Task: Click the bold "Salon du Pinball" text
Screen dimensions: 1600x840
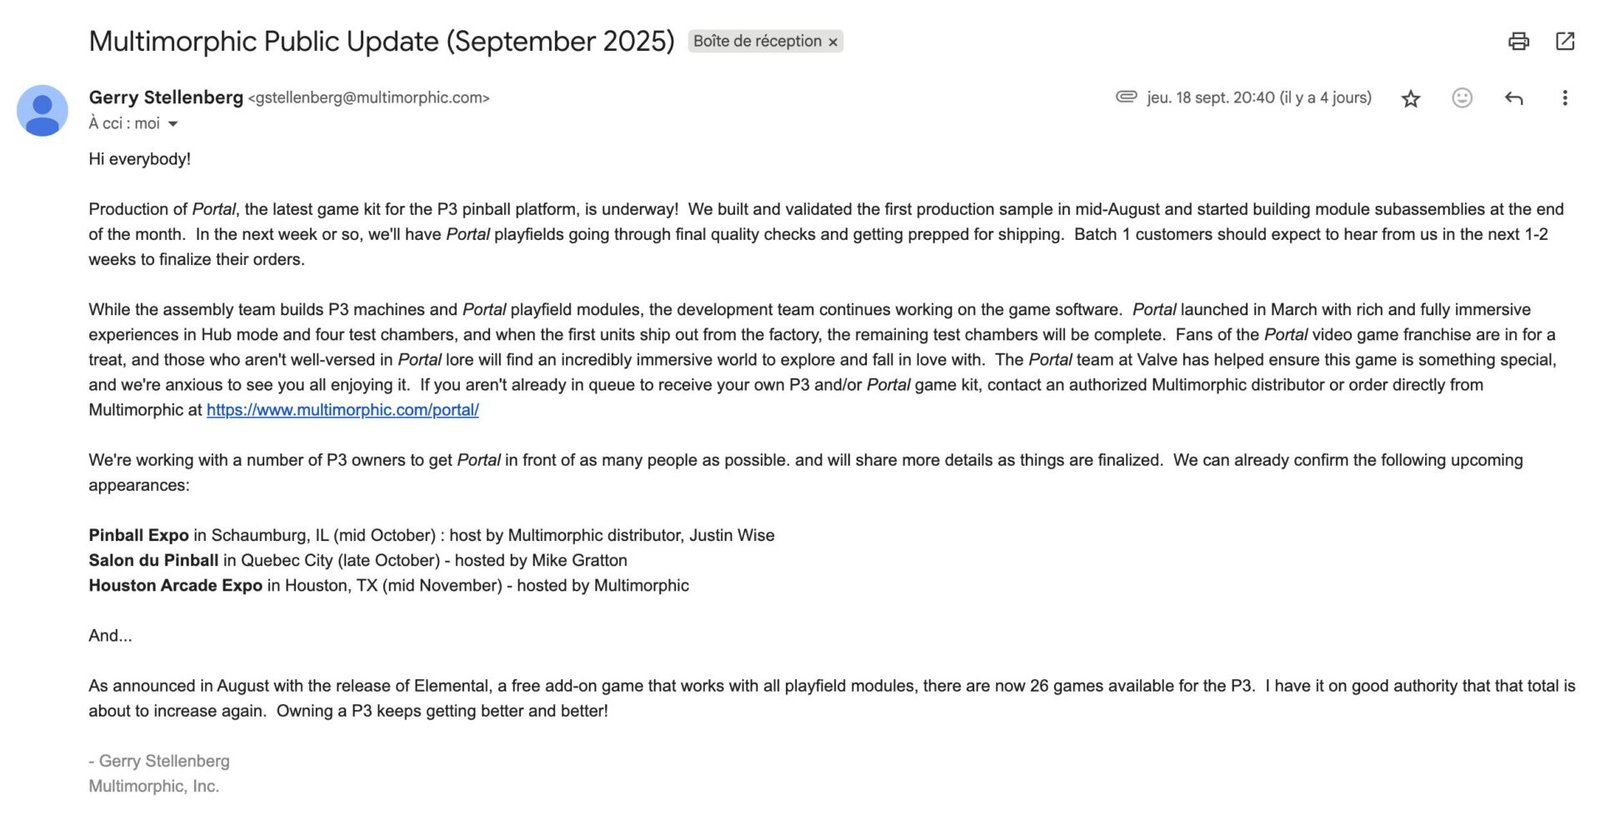Action: [153, 560]
